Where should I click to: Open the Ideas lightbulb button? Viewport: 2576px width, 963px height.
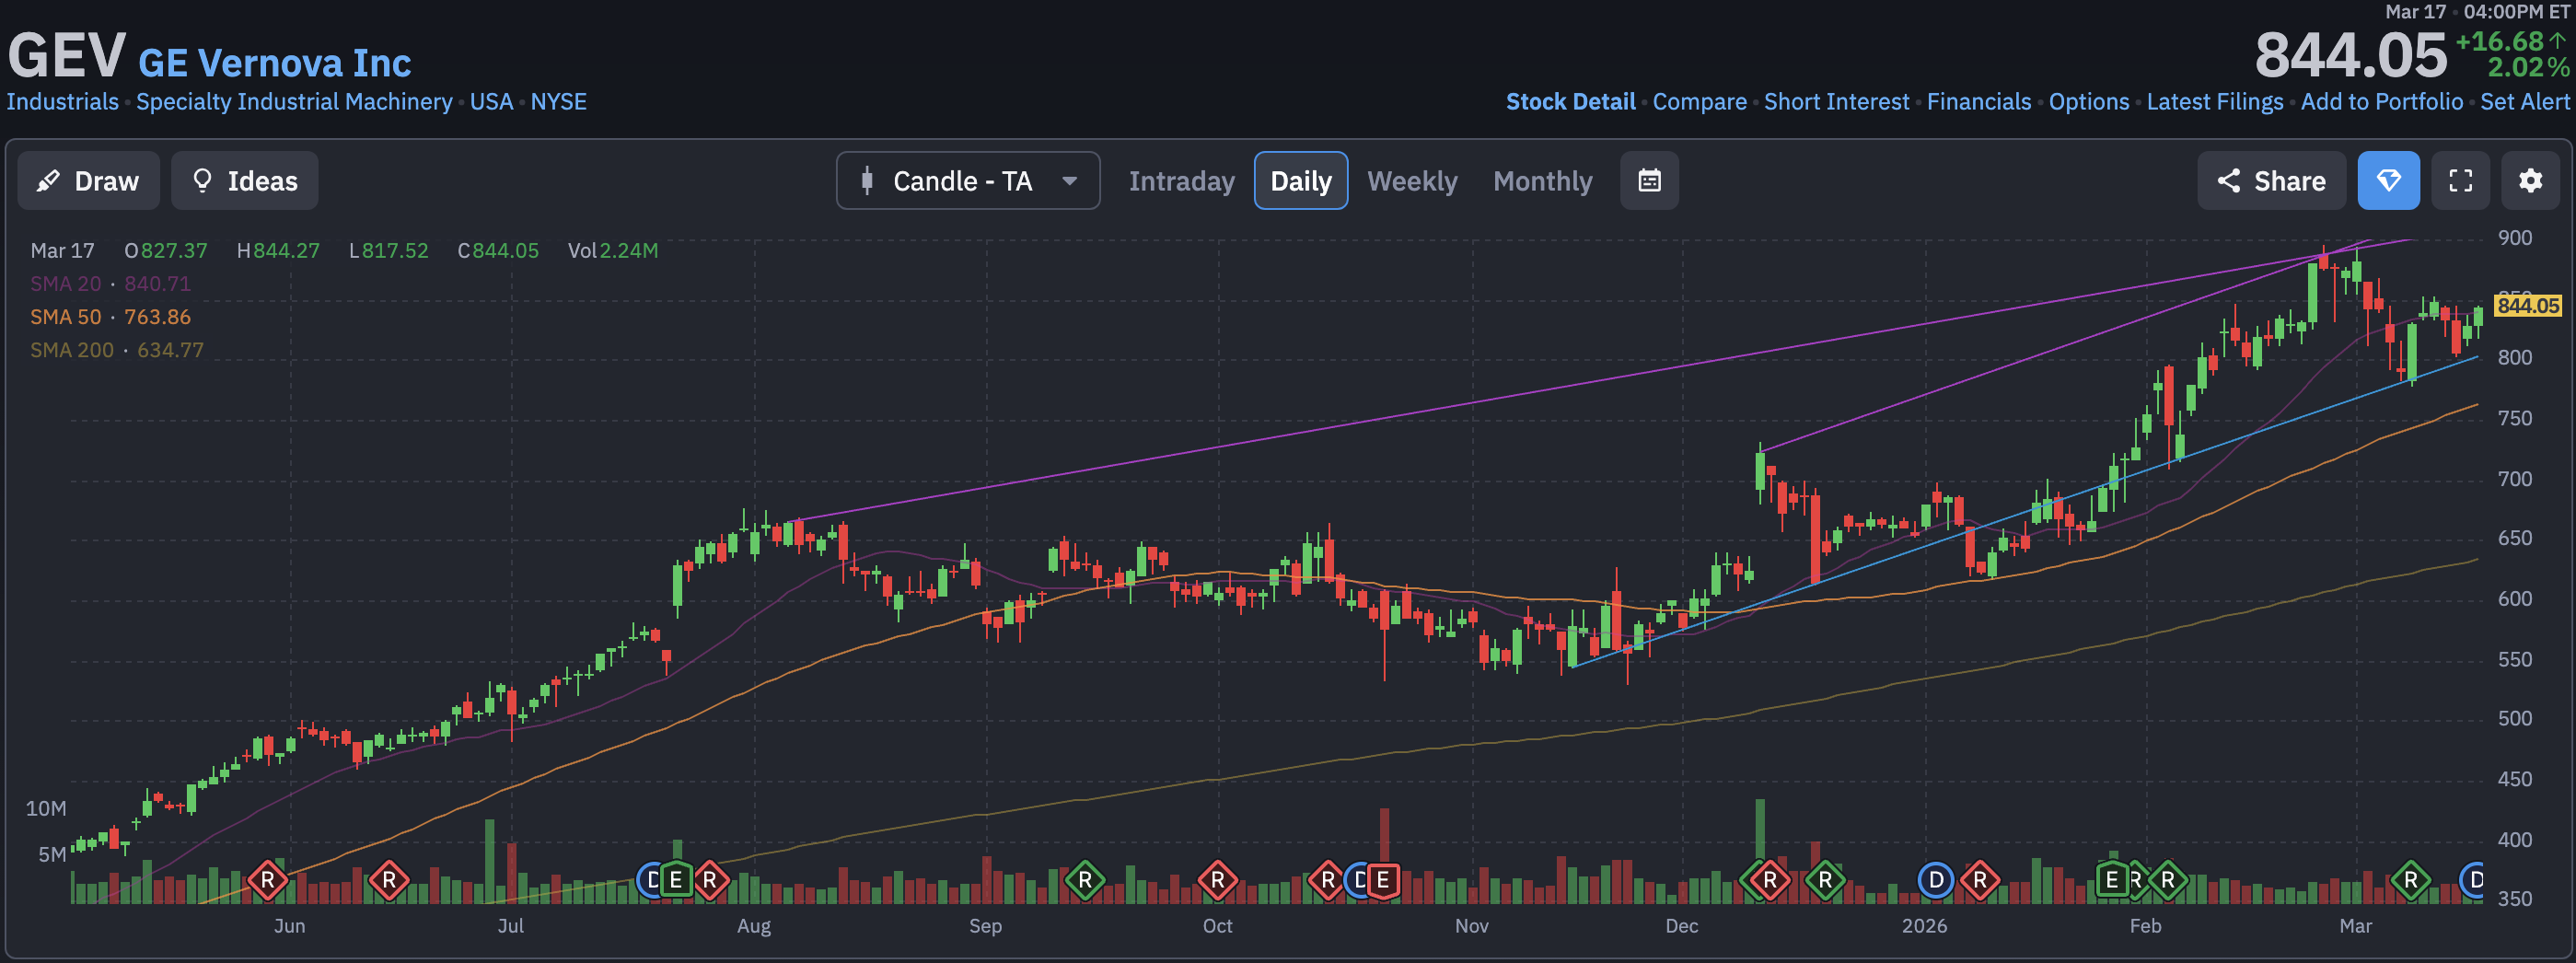[245, 181]
